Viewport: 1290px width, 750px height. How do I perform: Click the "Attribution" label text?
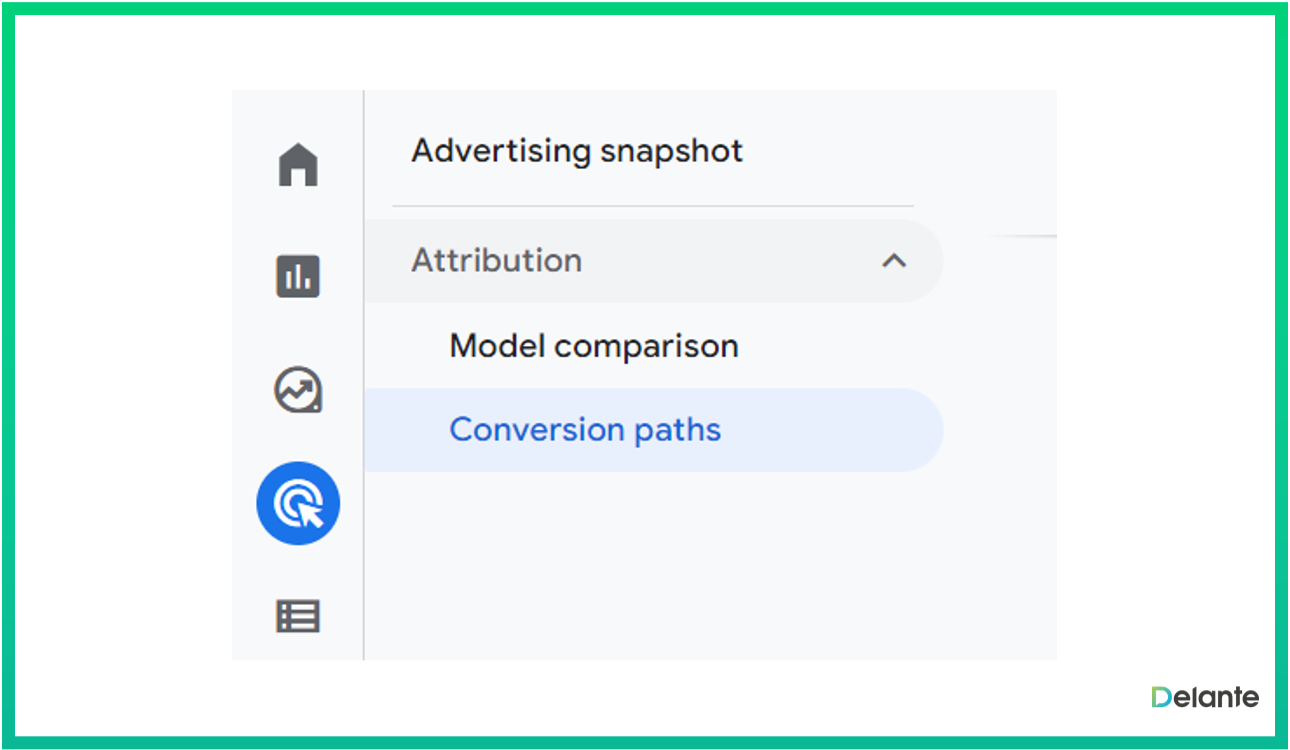click(496, 261)
